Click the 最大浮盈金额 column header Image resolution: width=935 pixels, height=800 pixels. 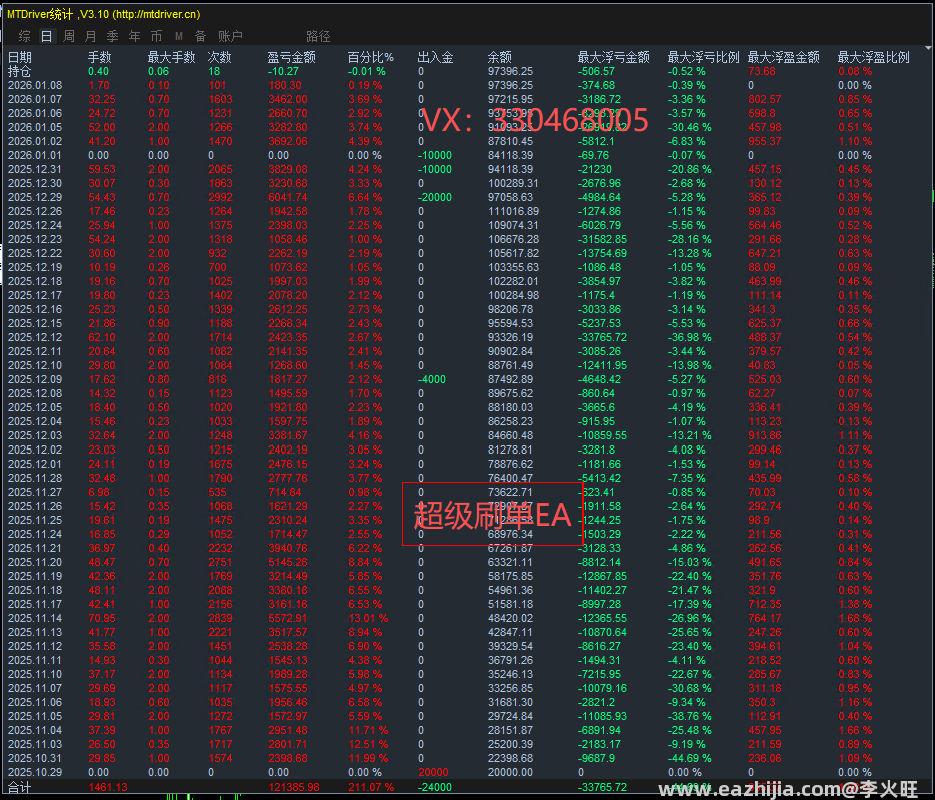[x=784, y=57]
